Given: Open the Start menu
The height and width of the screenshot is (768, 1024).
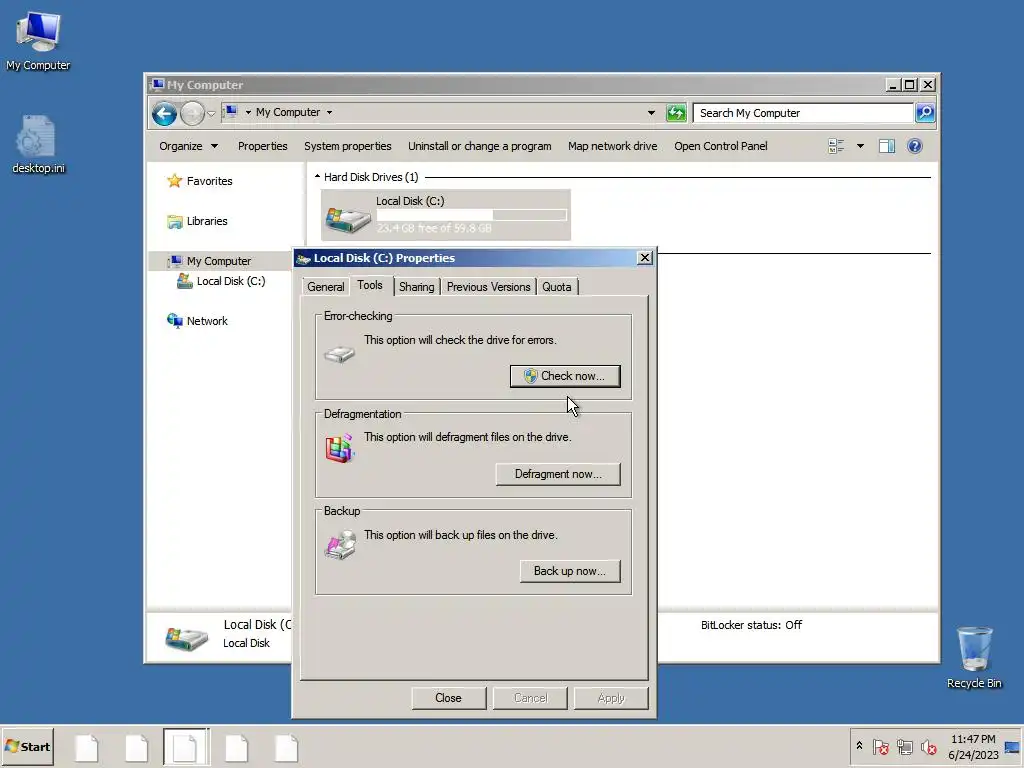Looking at the screenshot, I should point(28,747).
